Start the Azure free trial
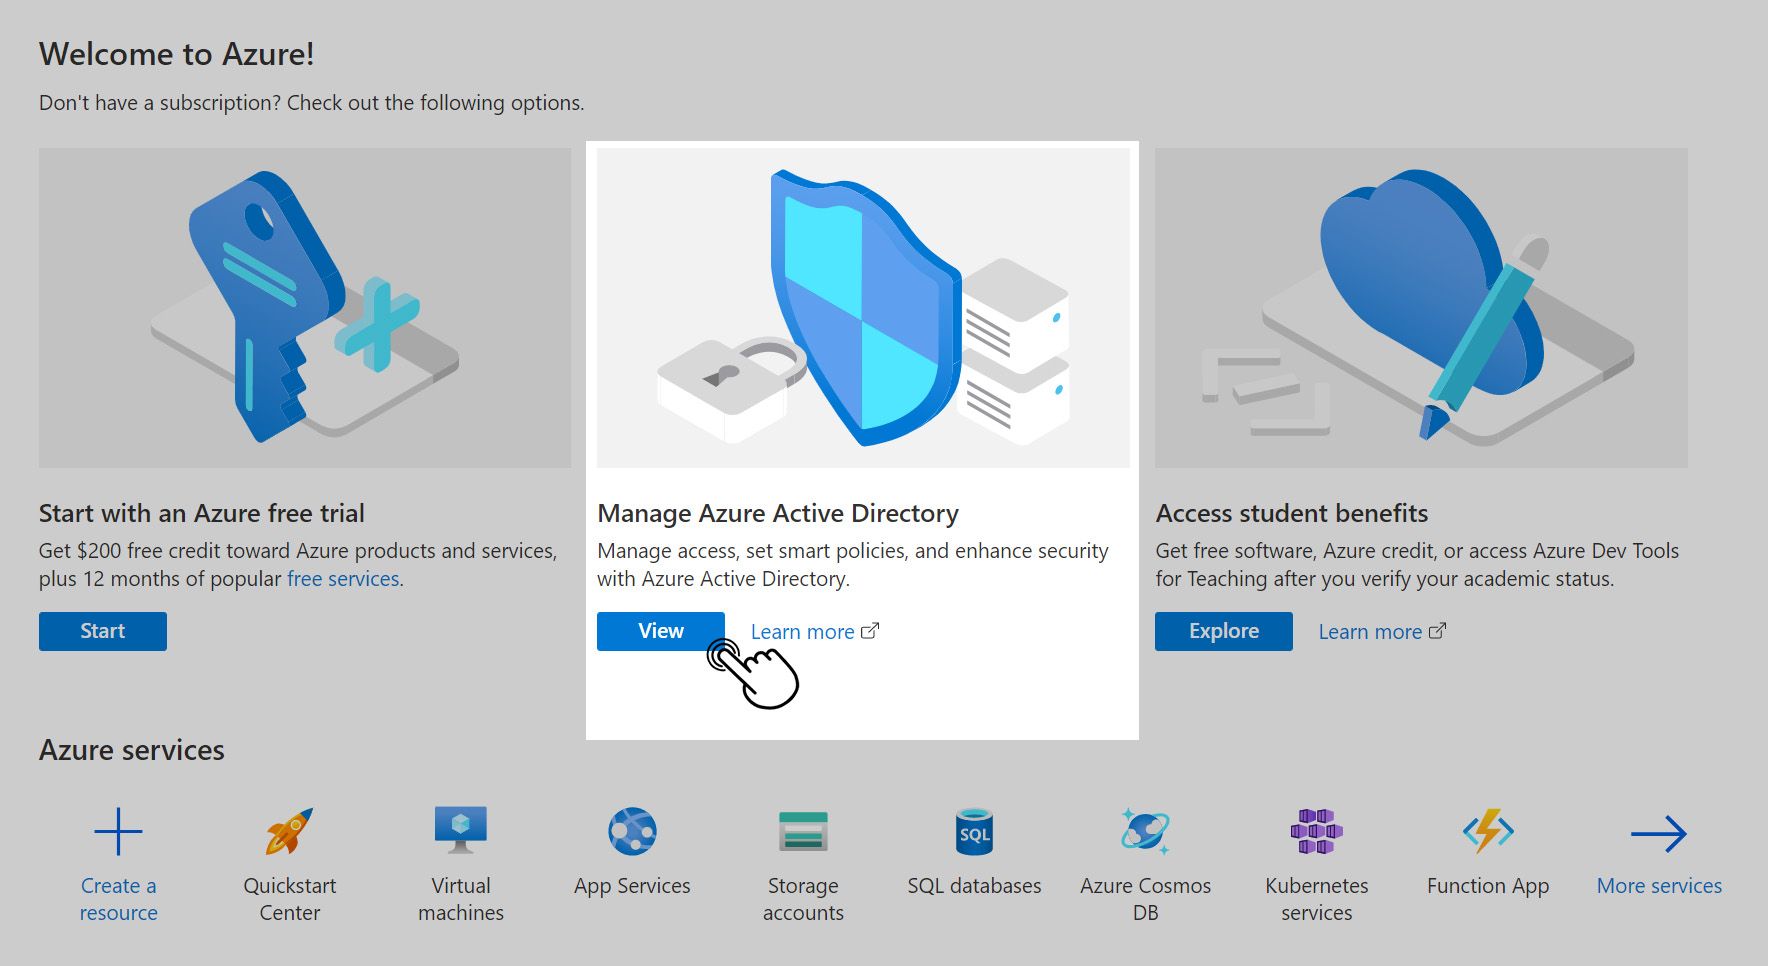 coord(102,631)
